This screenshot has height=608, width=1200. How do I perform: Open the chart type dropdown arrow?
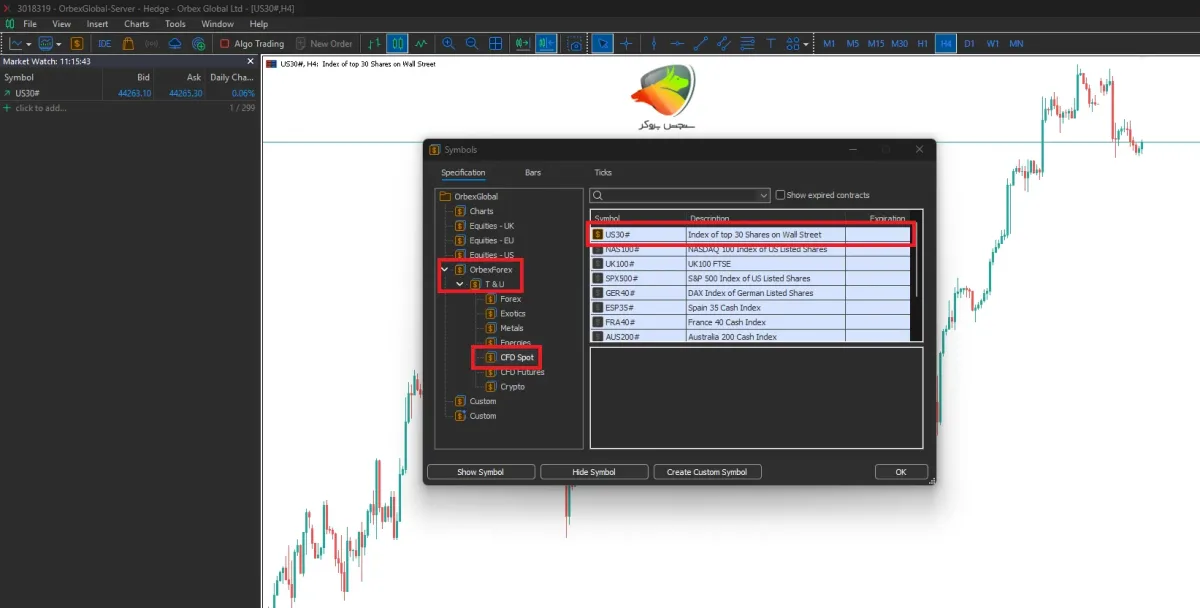(x=29, y=44)
